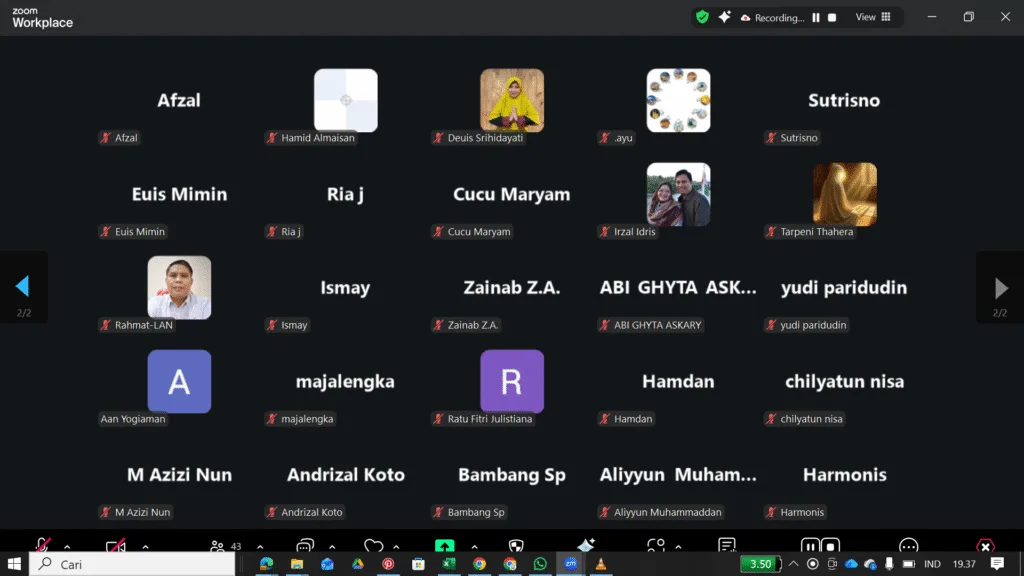Open the View layout menu
This screenshot has height=576, width=1024.
872,17
